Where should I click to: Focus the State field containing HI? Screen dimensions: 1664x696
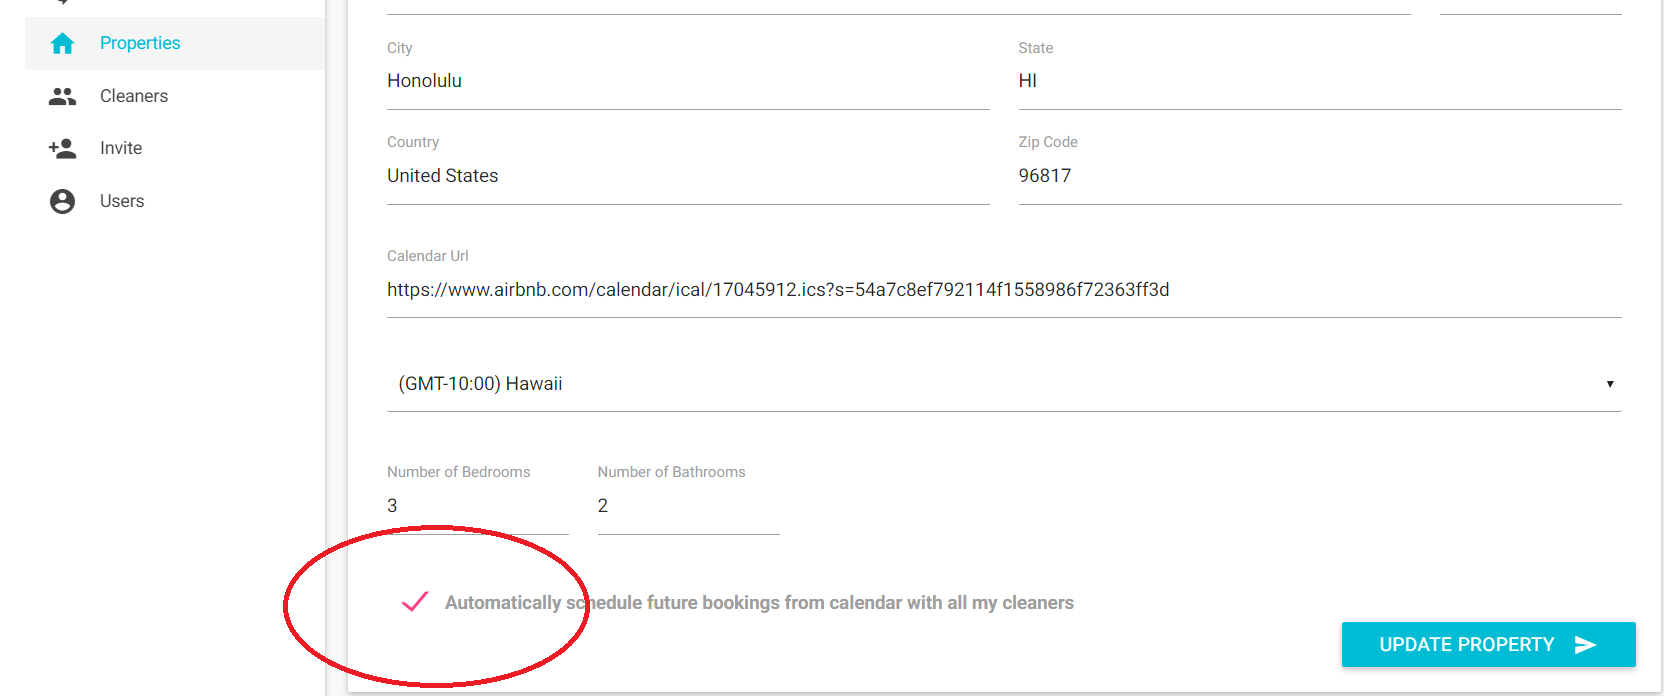(x=1320, y=81)
